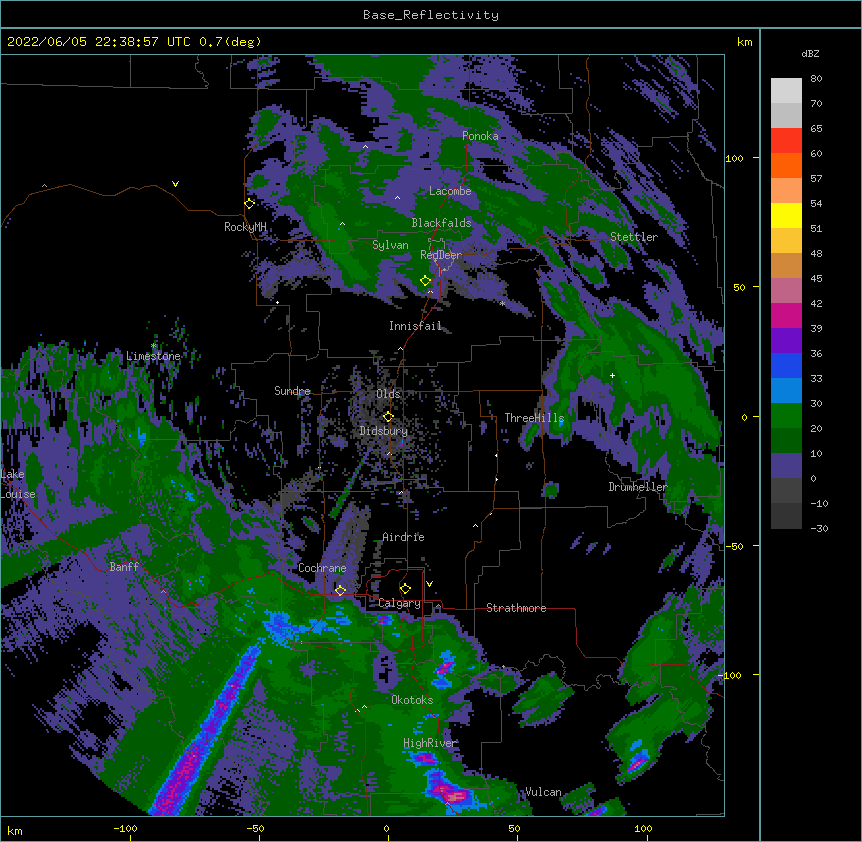
Task: Select the Vulcan label
Action: pos(543,792)
